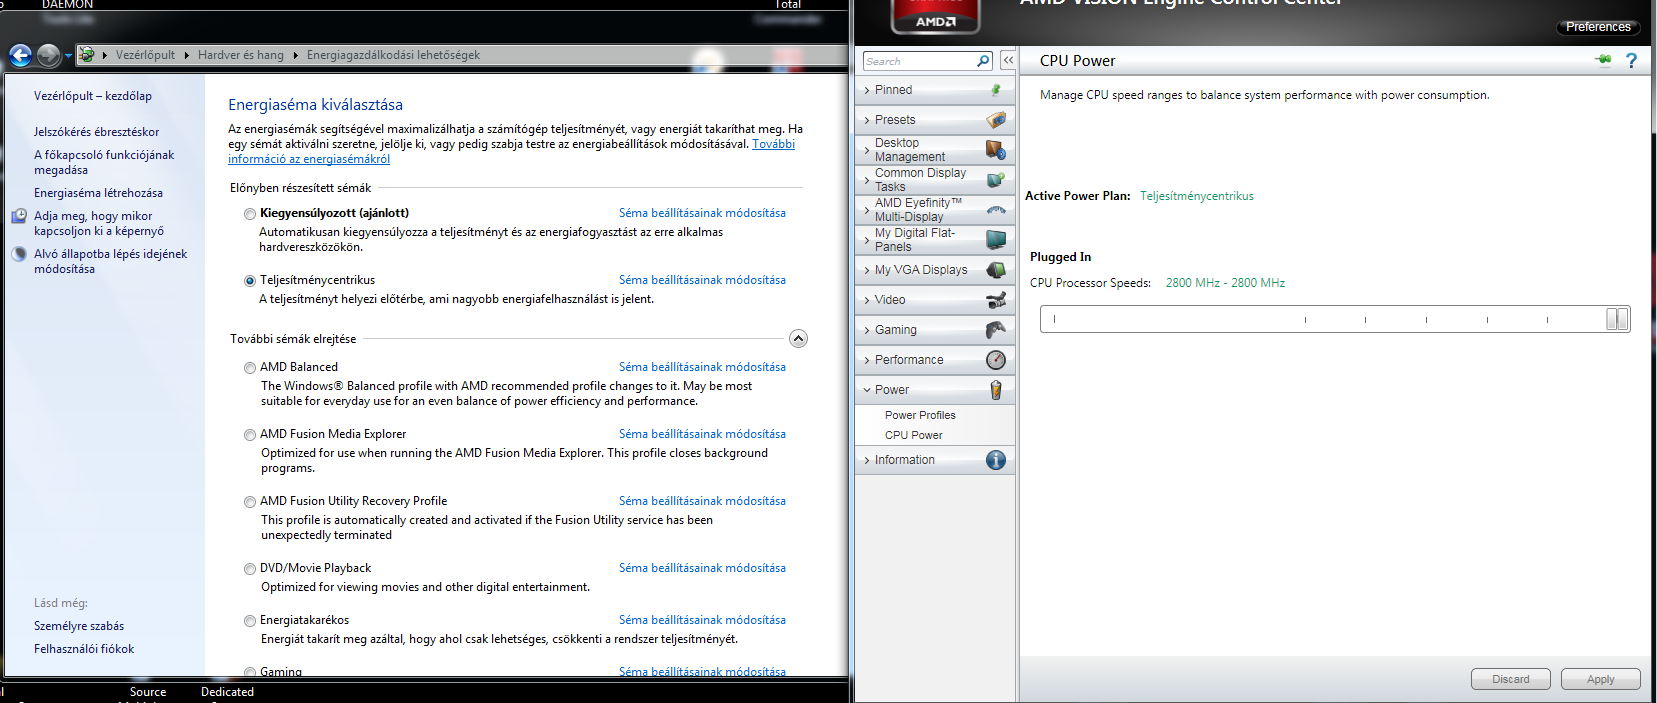Click shield icon beside 'Alvó állapotba lépés'
The image size is (1657, 703).
click(19, 254)
